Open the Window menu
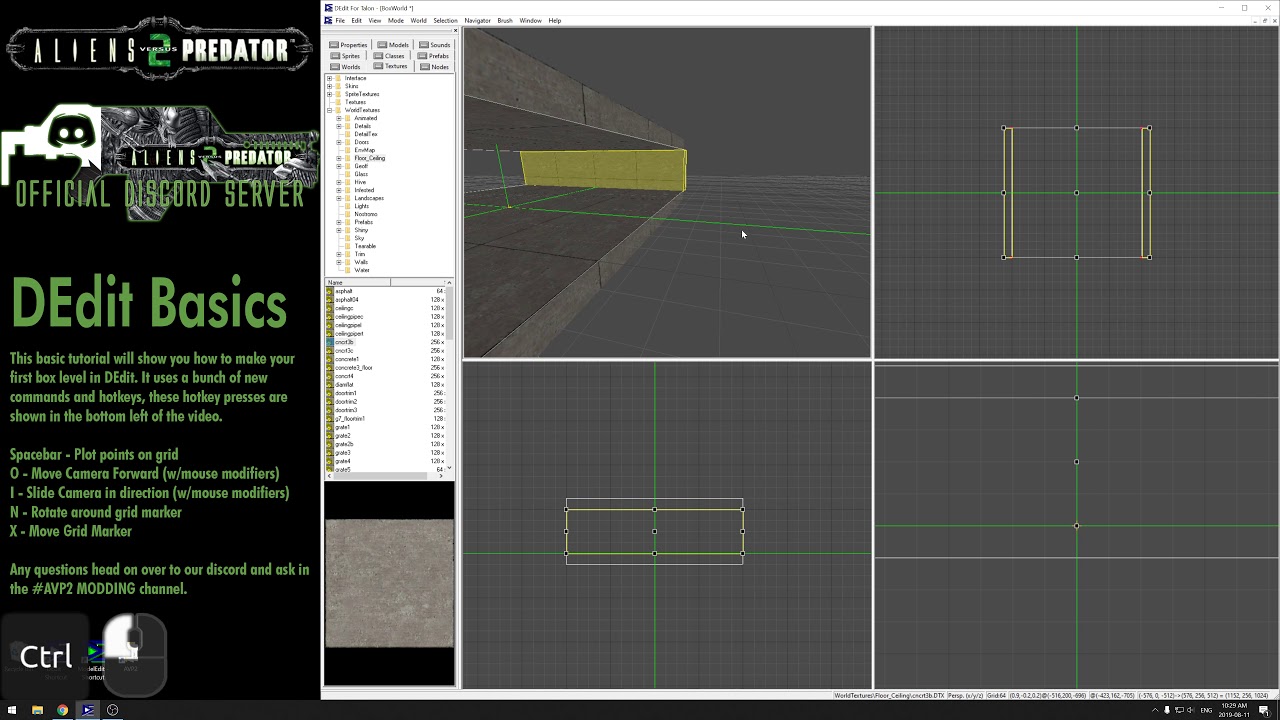Screen dimensions: 1280x720 tap(530, 20)
